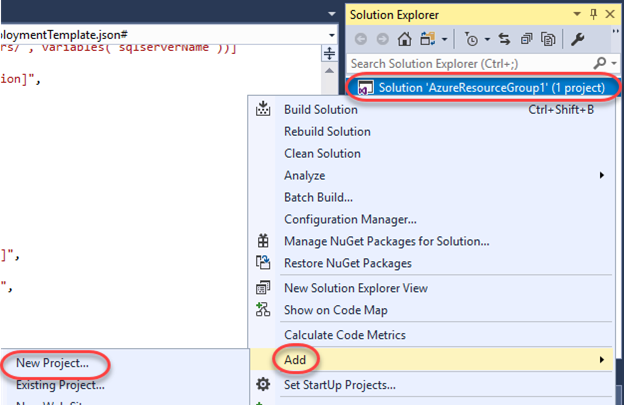Expand the deploymentTemplate.json document dropdown
Image resolution: width=624 pixels, height=405 pixels.
pyautogui.click(x=332, y=35)
